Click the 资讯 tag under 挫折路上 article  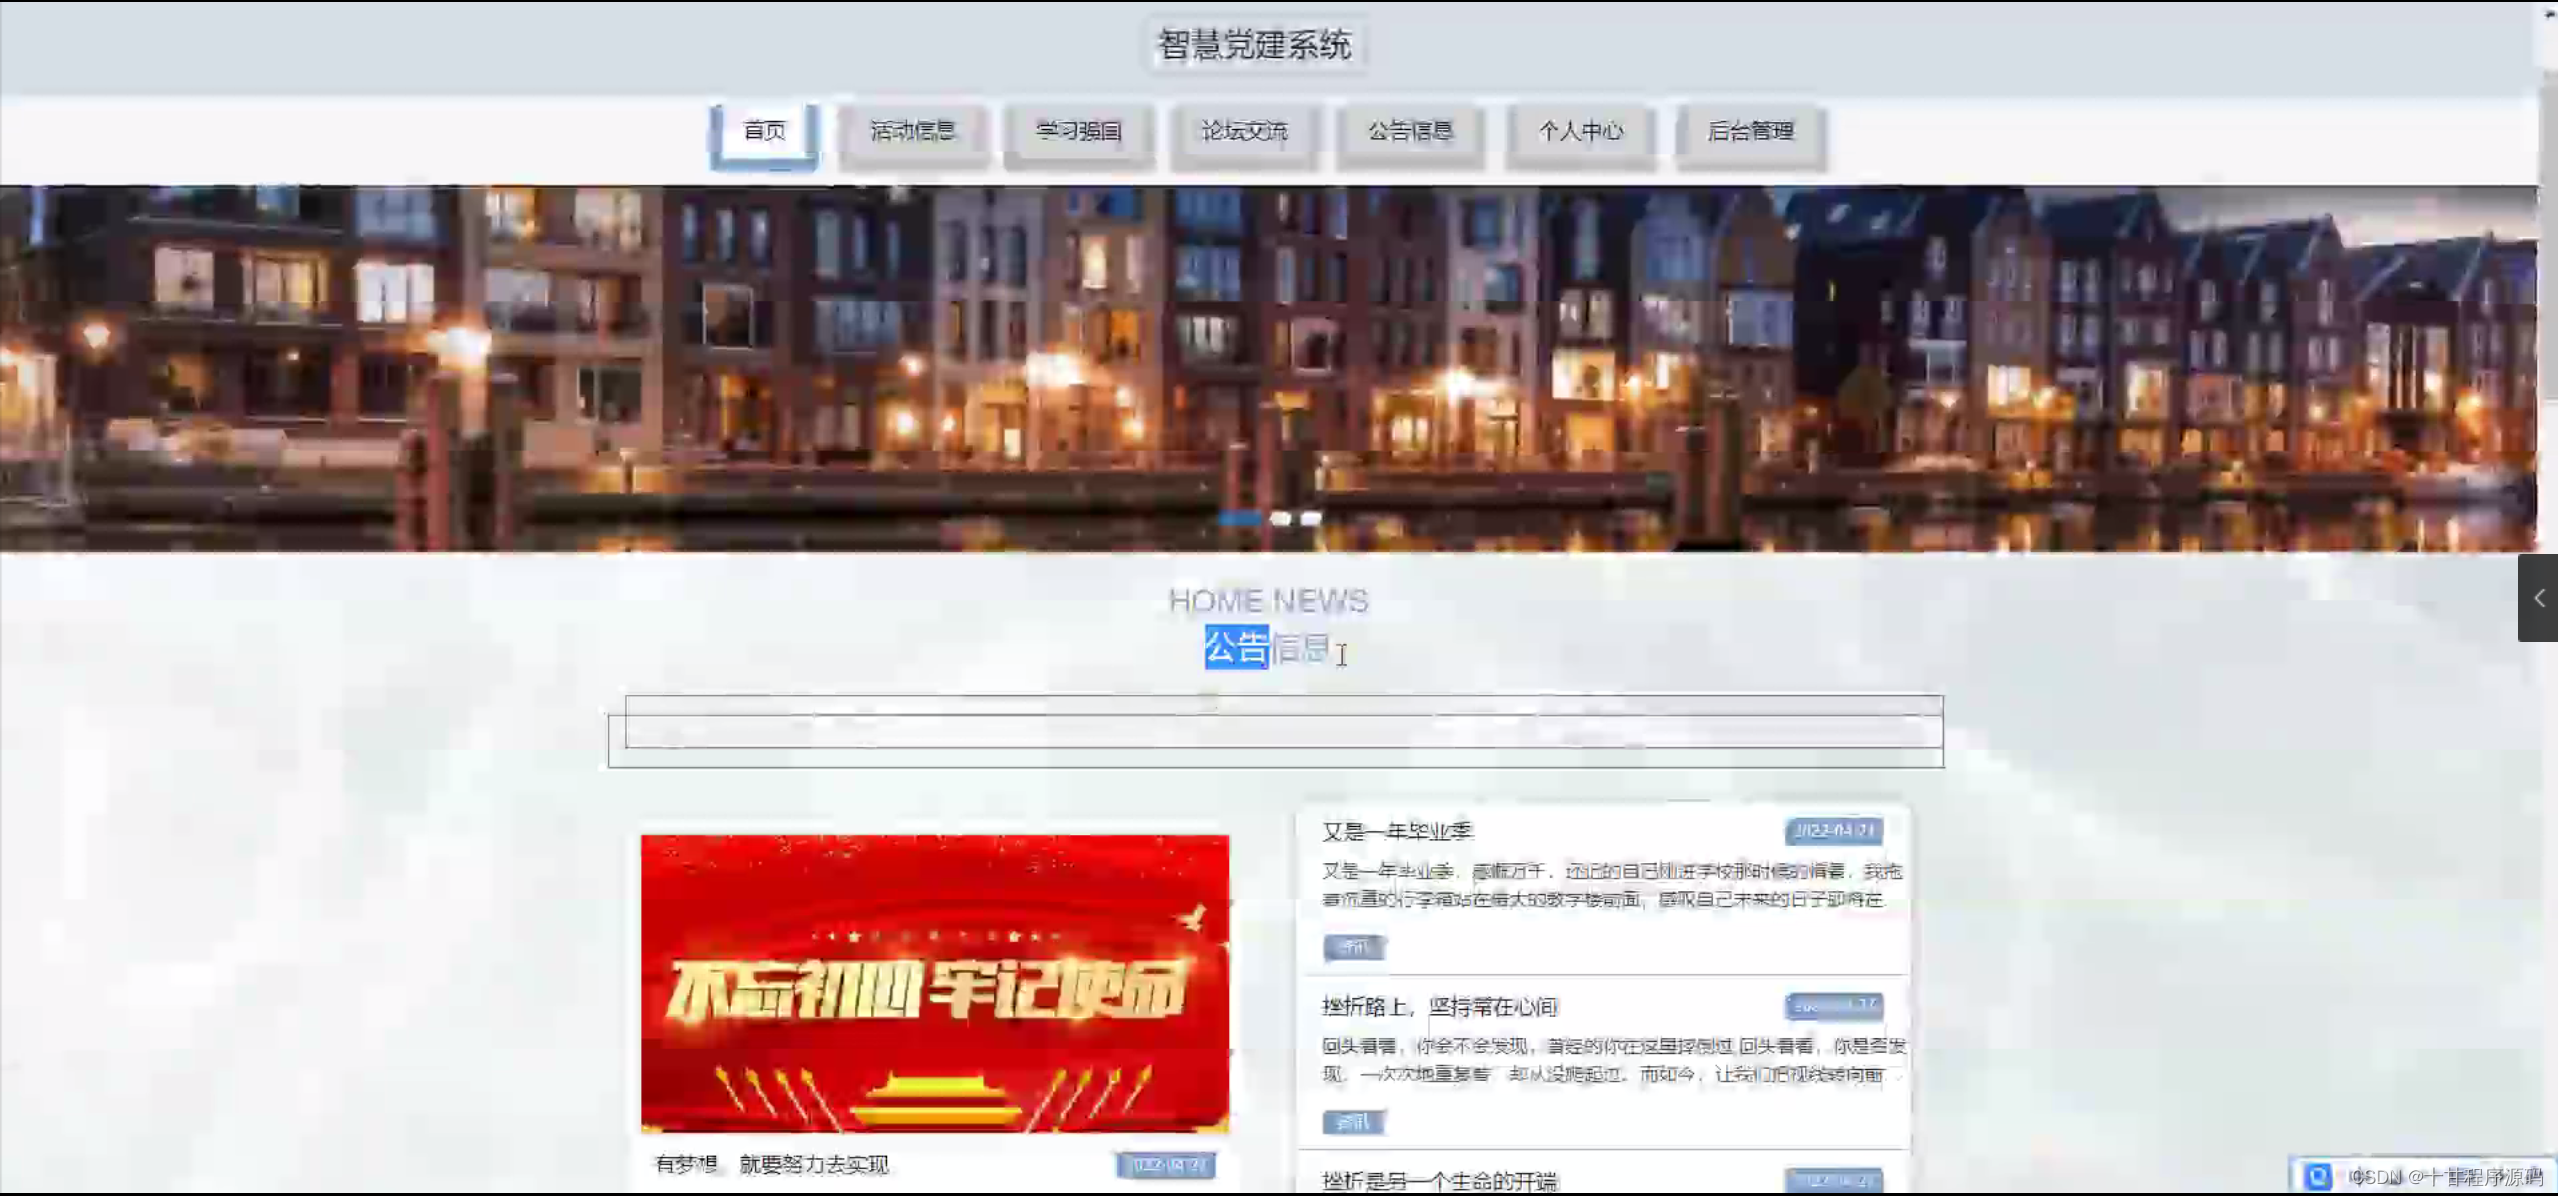pos(1353,1122)
